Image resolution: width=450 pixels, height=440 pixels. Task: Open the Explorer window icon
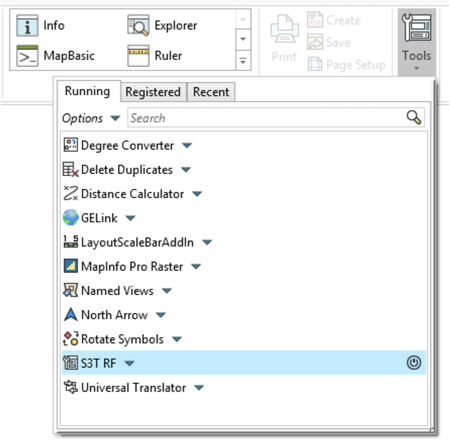click(138, 26)
